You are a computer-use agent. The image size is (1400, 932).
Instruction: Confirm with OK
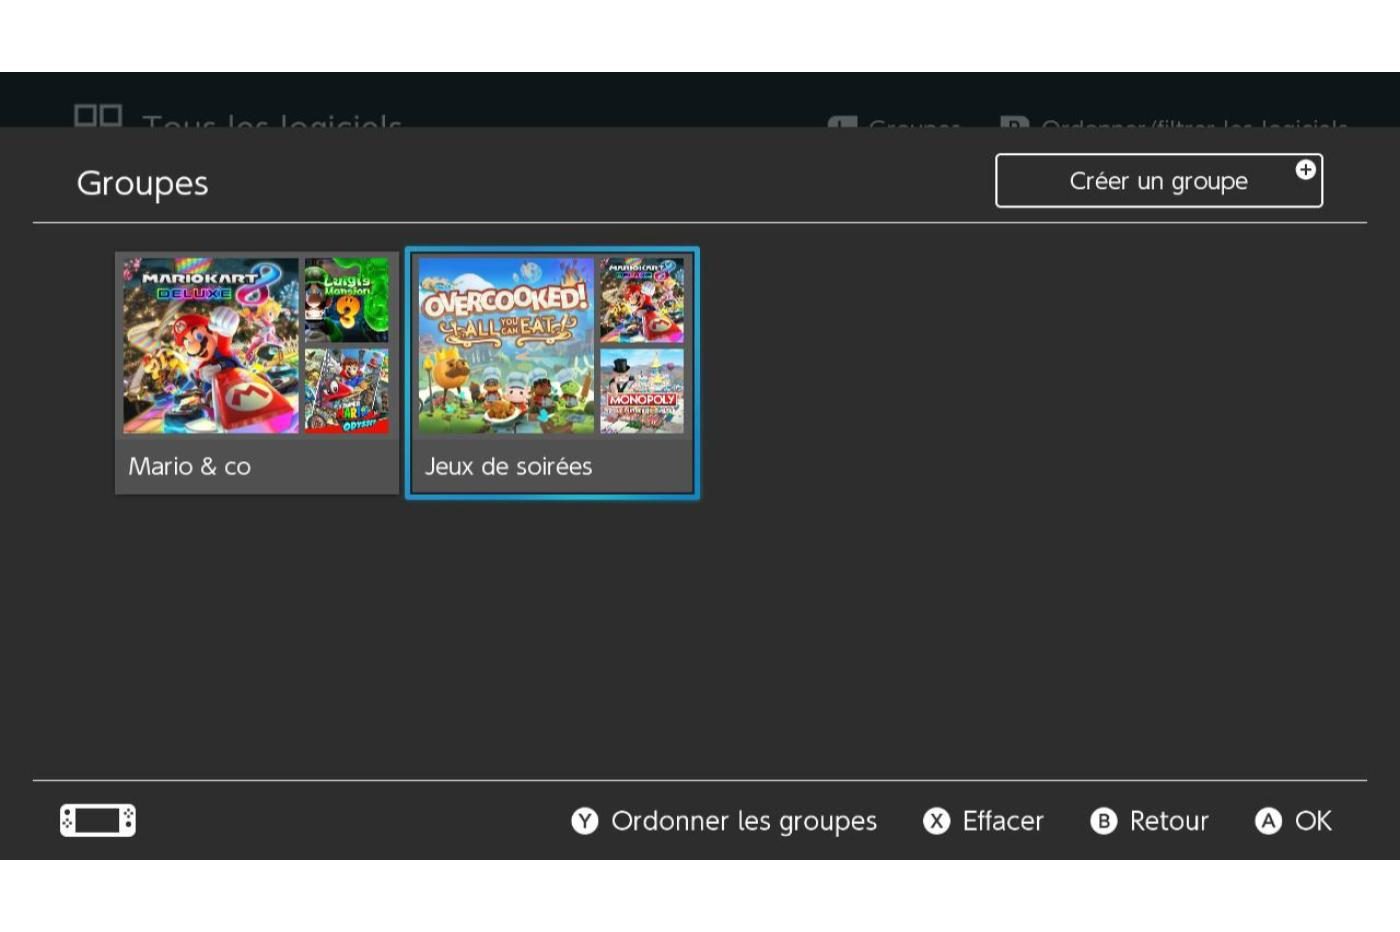point(1313,821)
